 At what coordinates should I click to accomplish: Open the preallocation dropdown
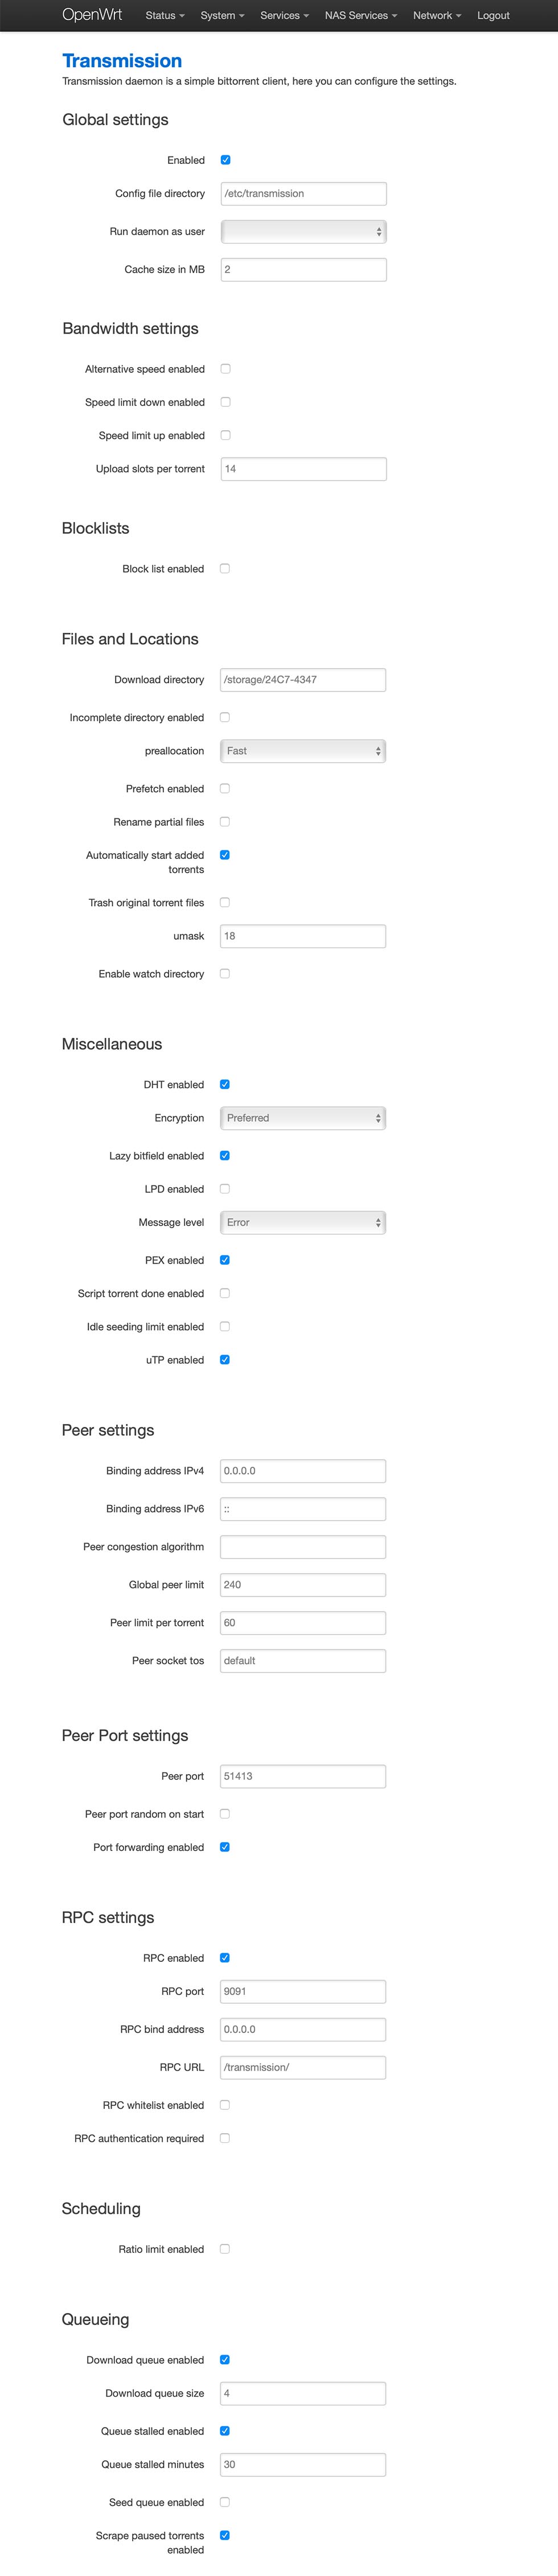click(x=303, y=751)
